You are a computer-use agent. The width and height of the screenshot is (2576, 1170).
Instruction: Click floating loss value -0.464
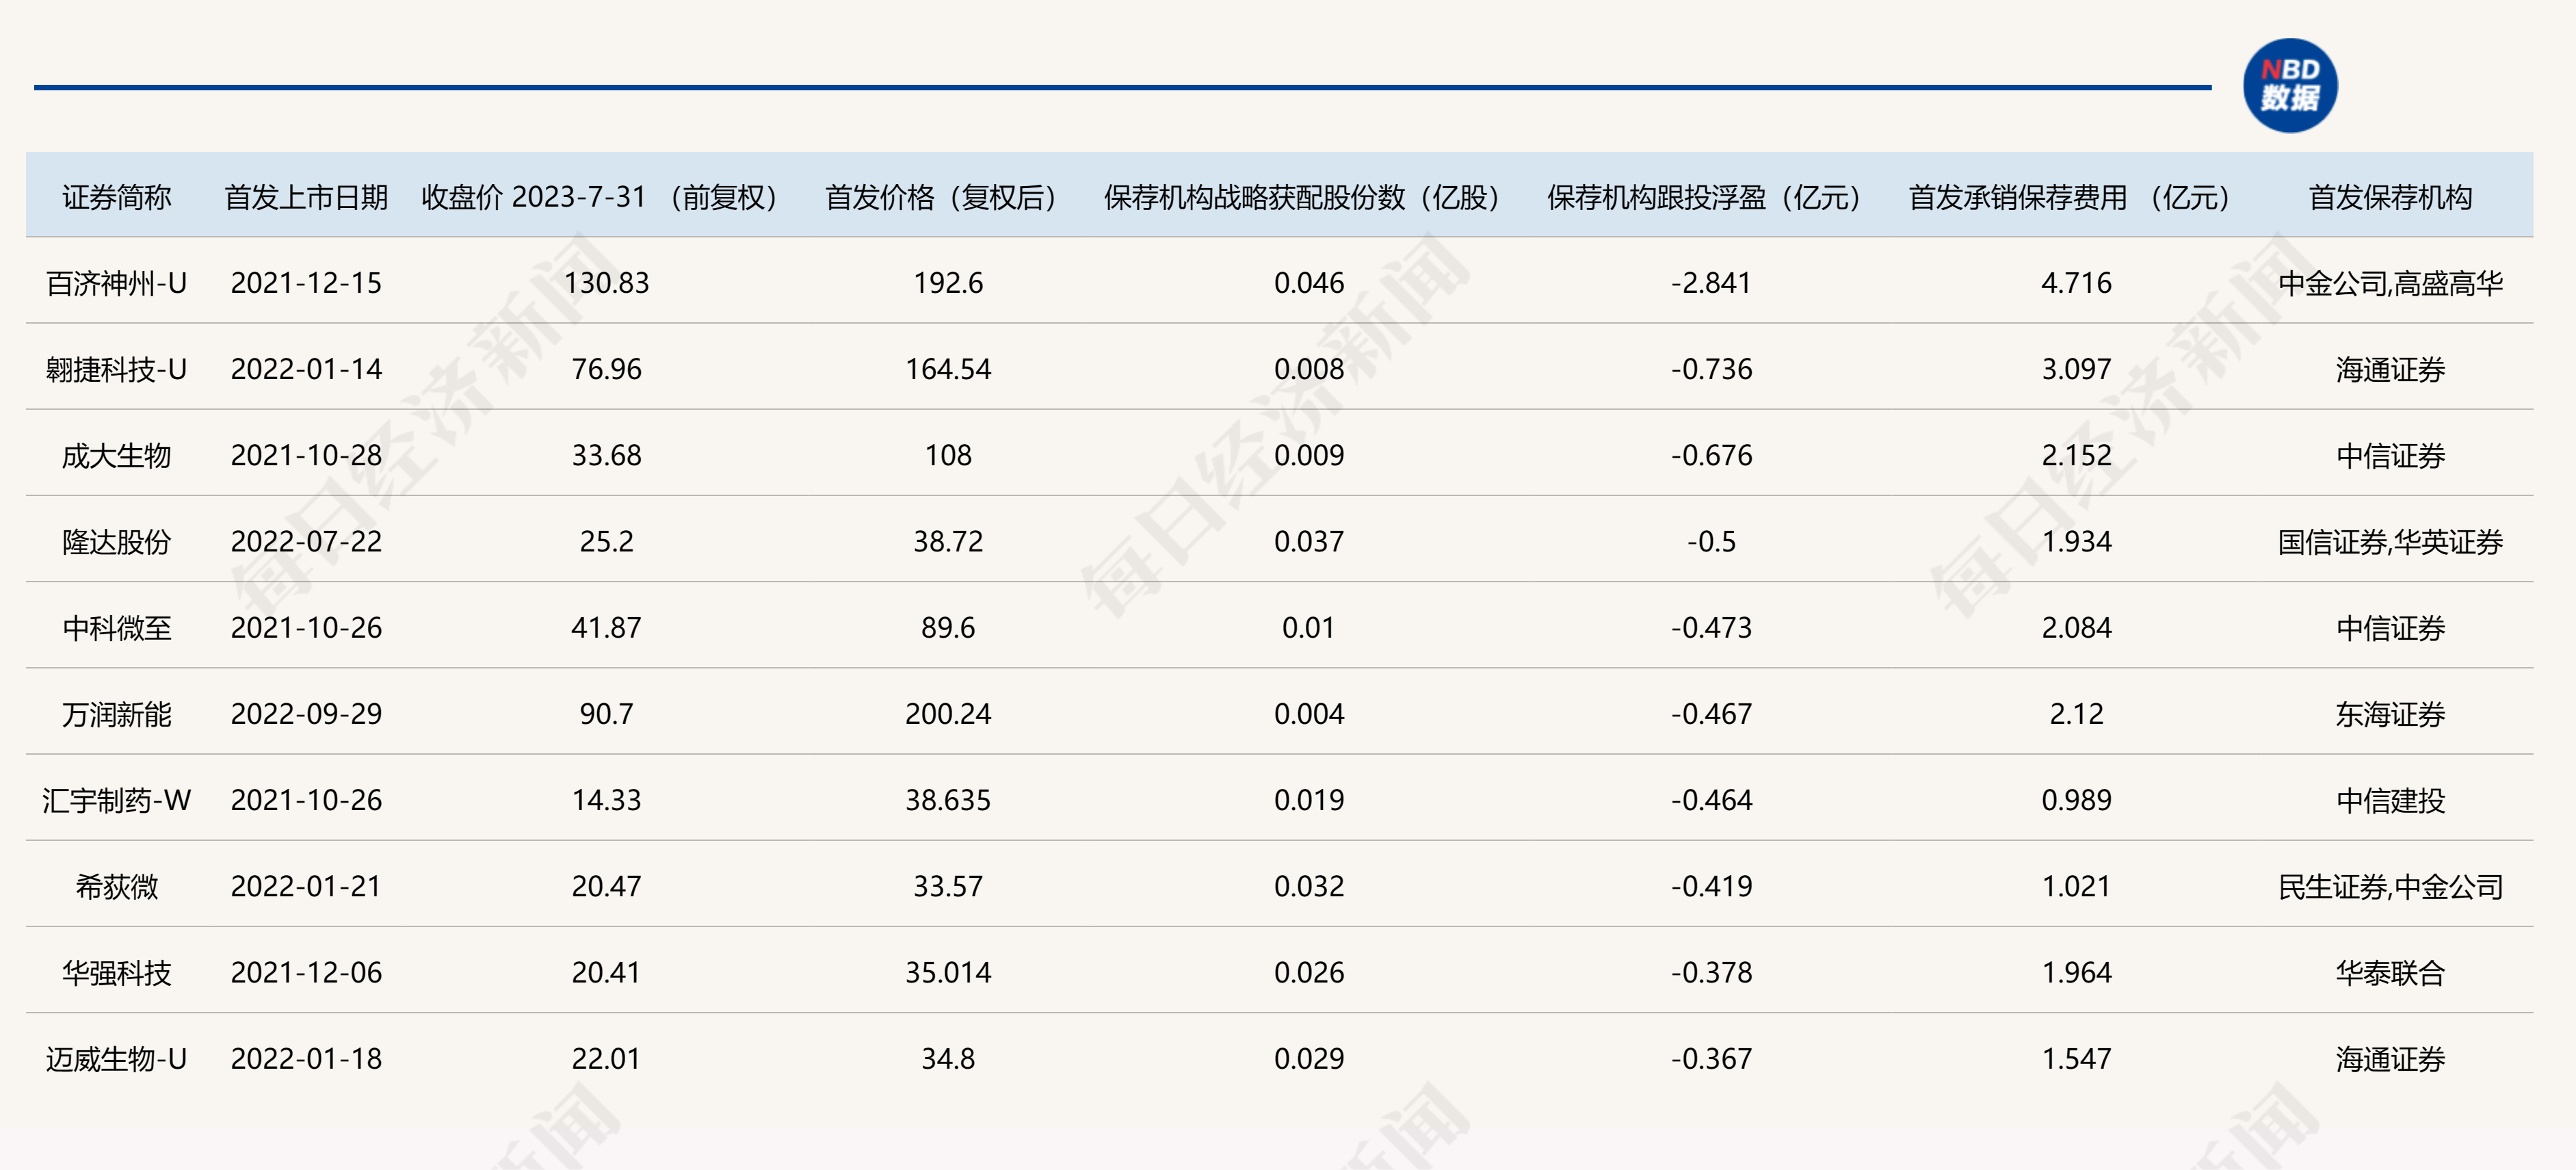click(1711, 800)
